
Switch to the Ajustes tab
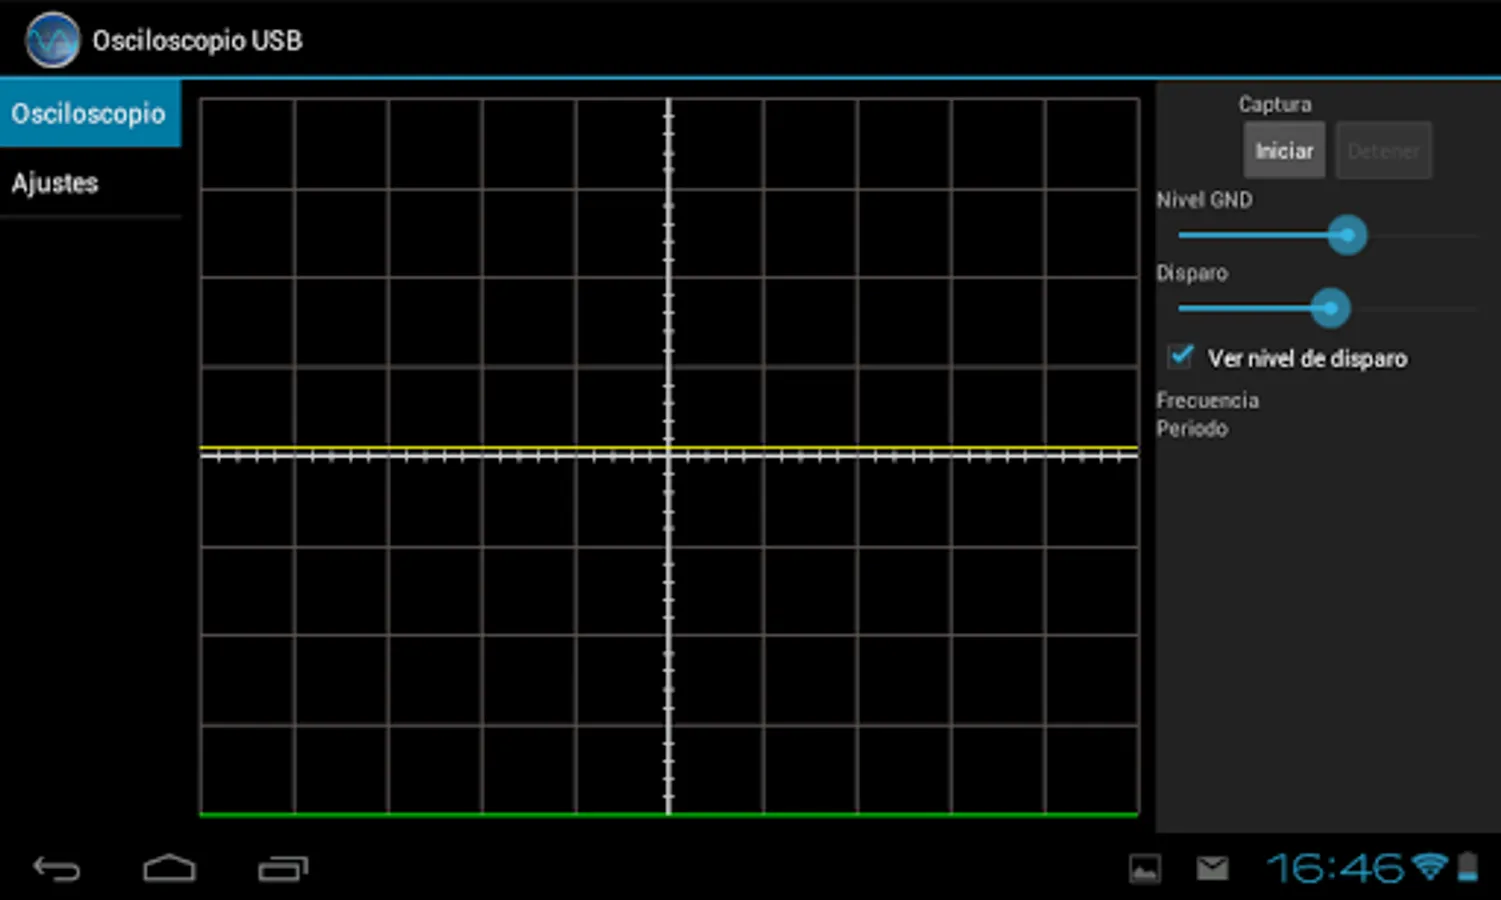coord(90,183)
